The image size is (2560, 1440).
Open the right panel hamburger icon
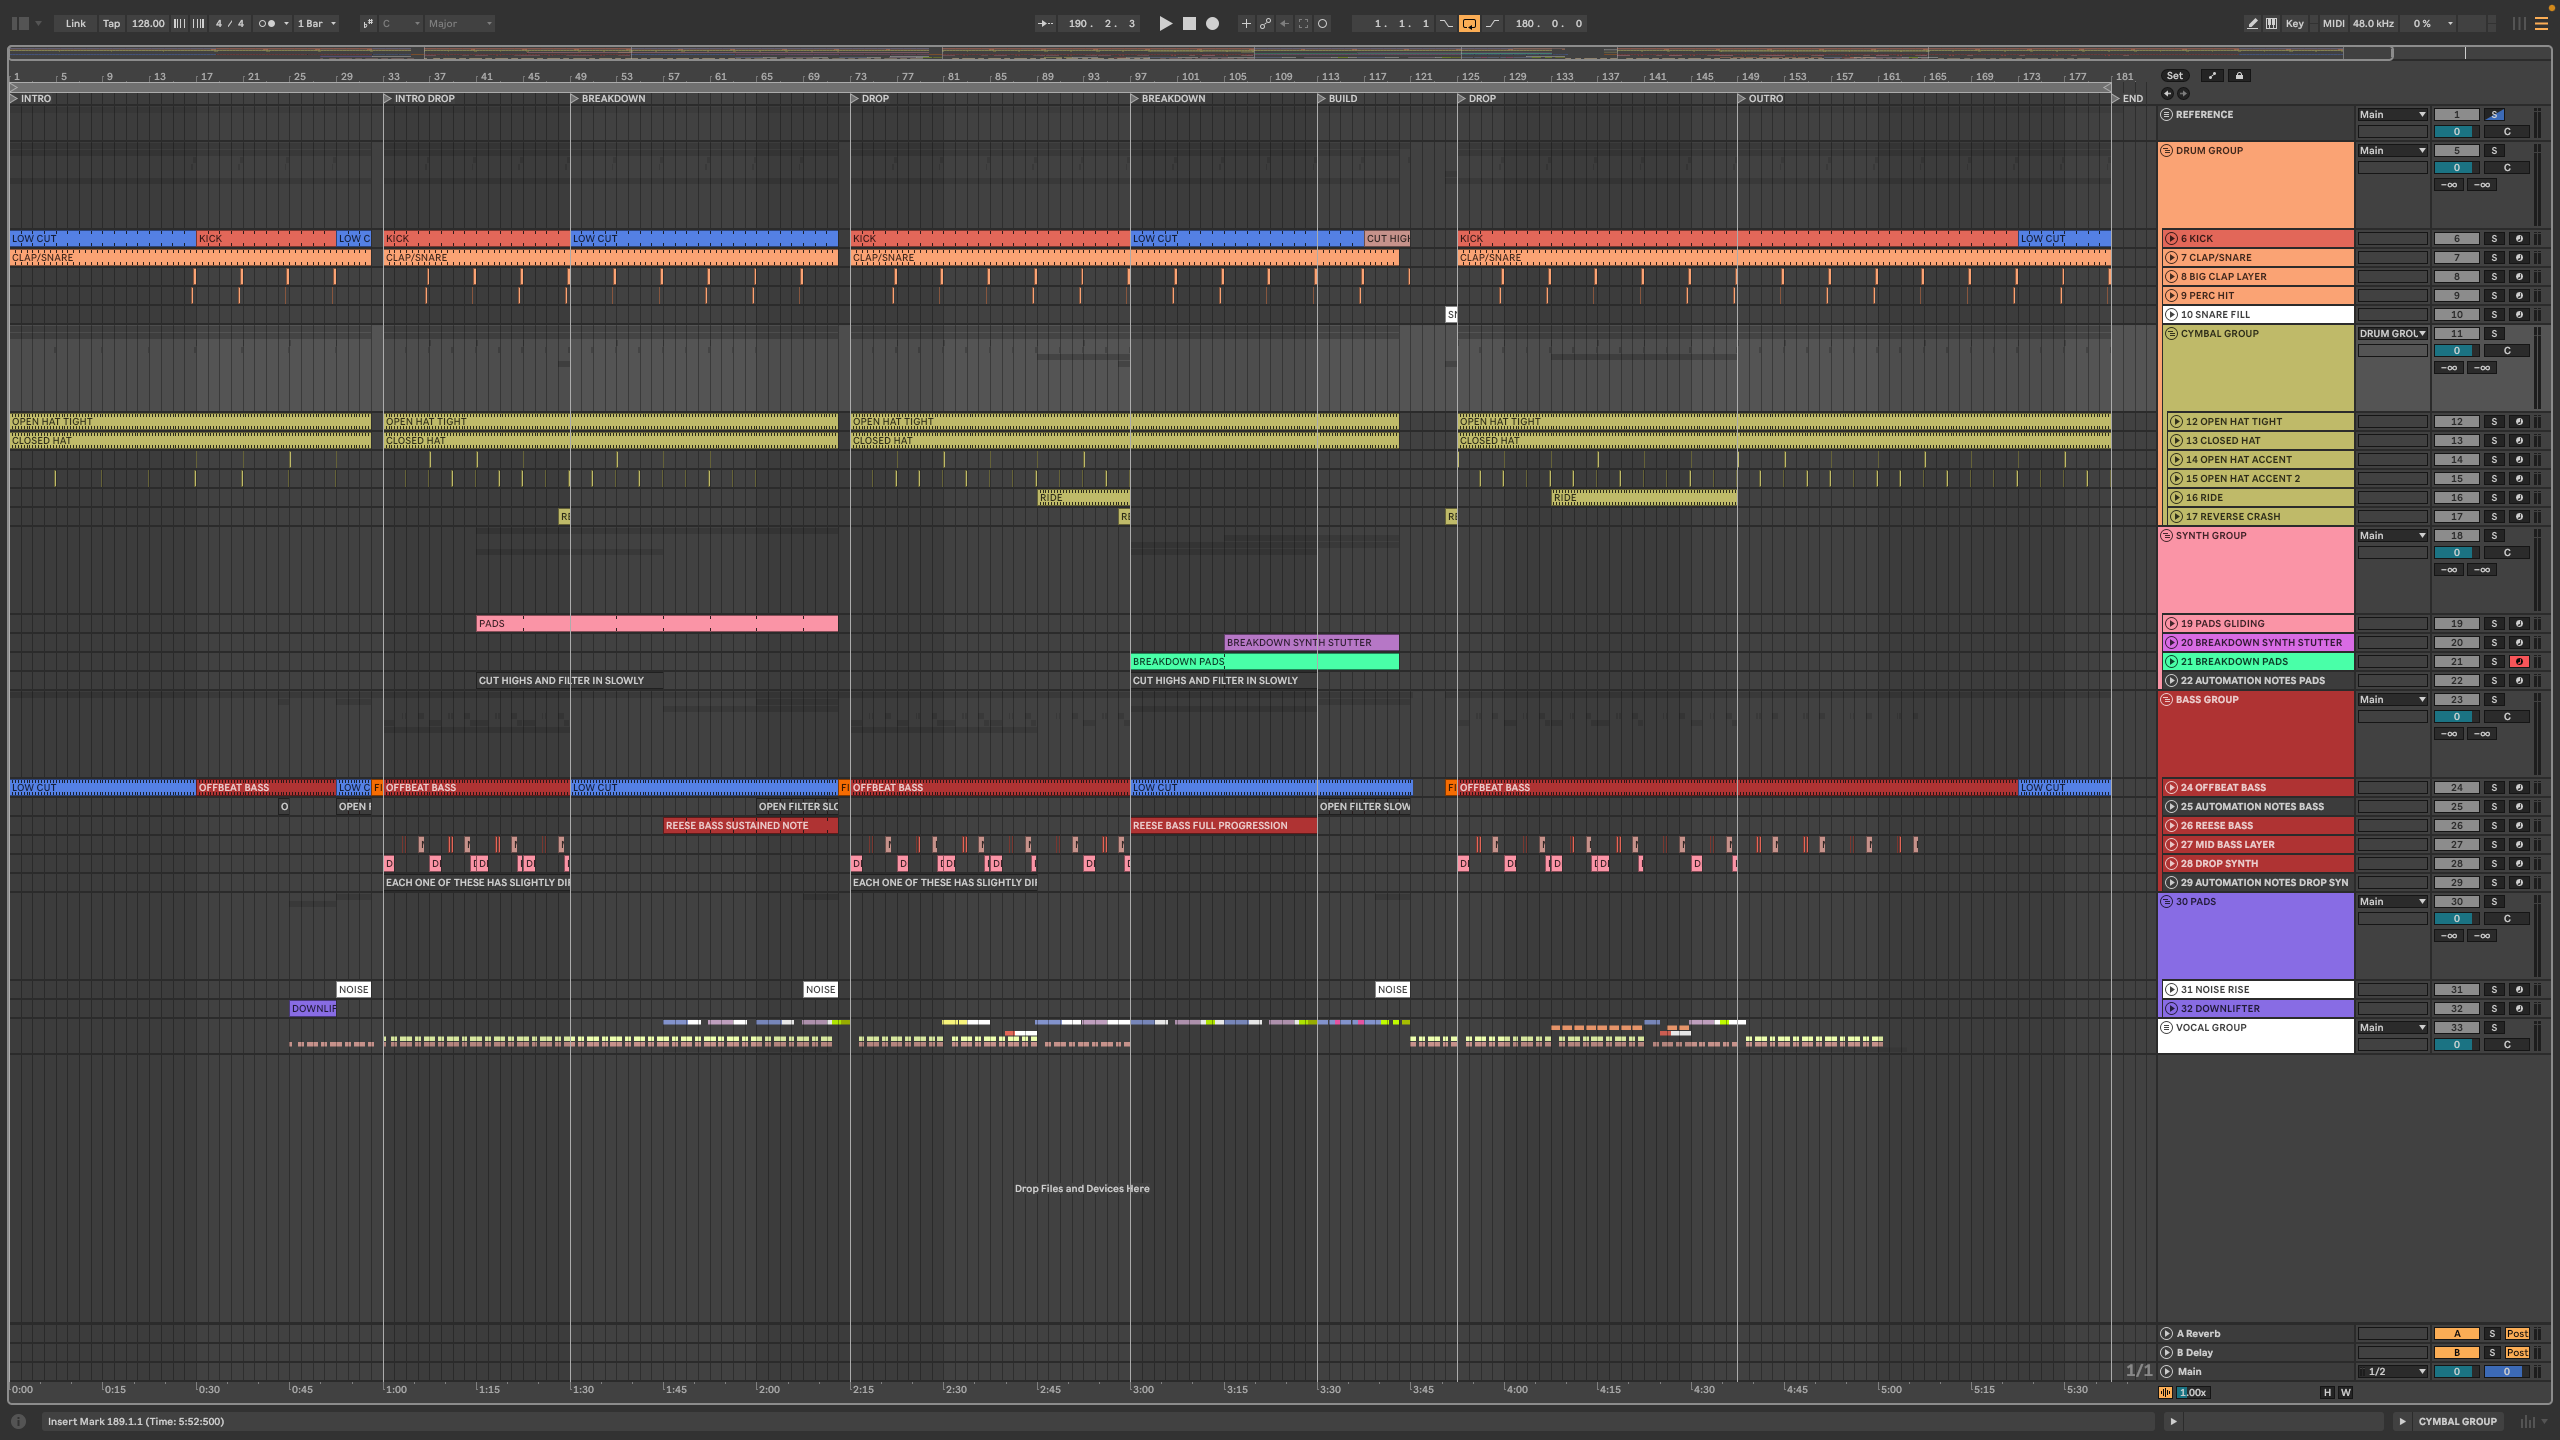pyautogui.click(x=2540, y=23)
